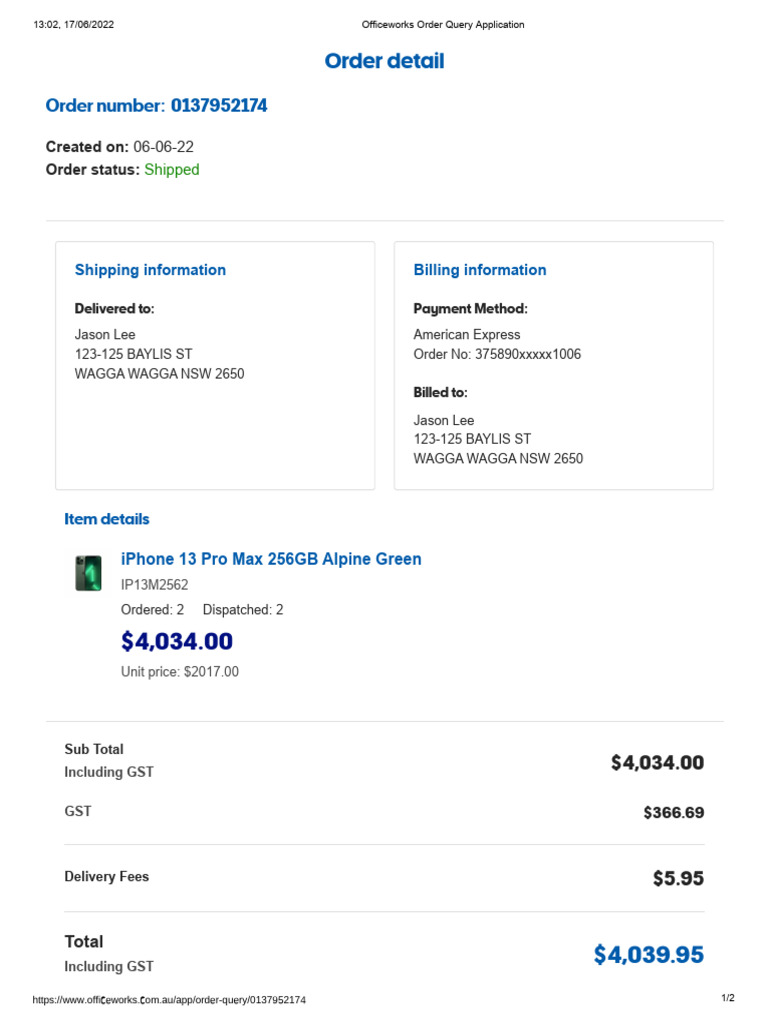Click the Billed to label
The width and height of the screenshot is (768, 1024).
440,392
